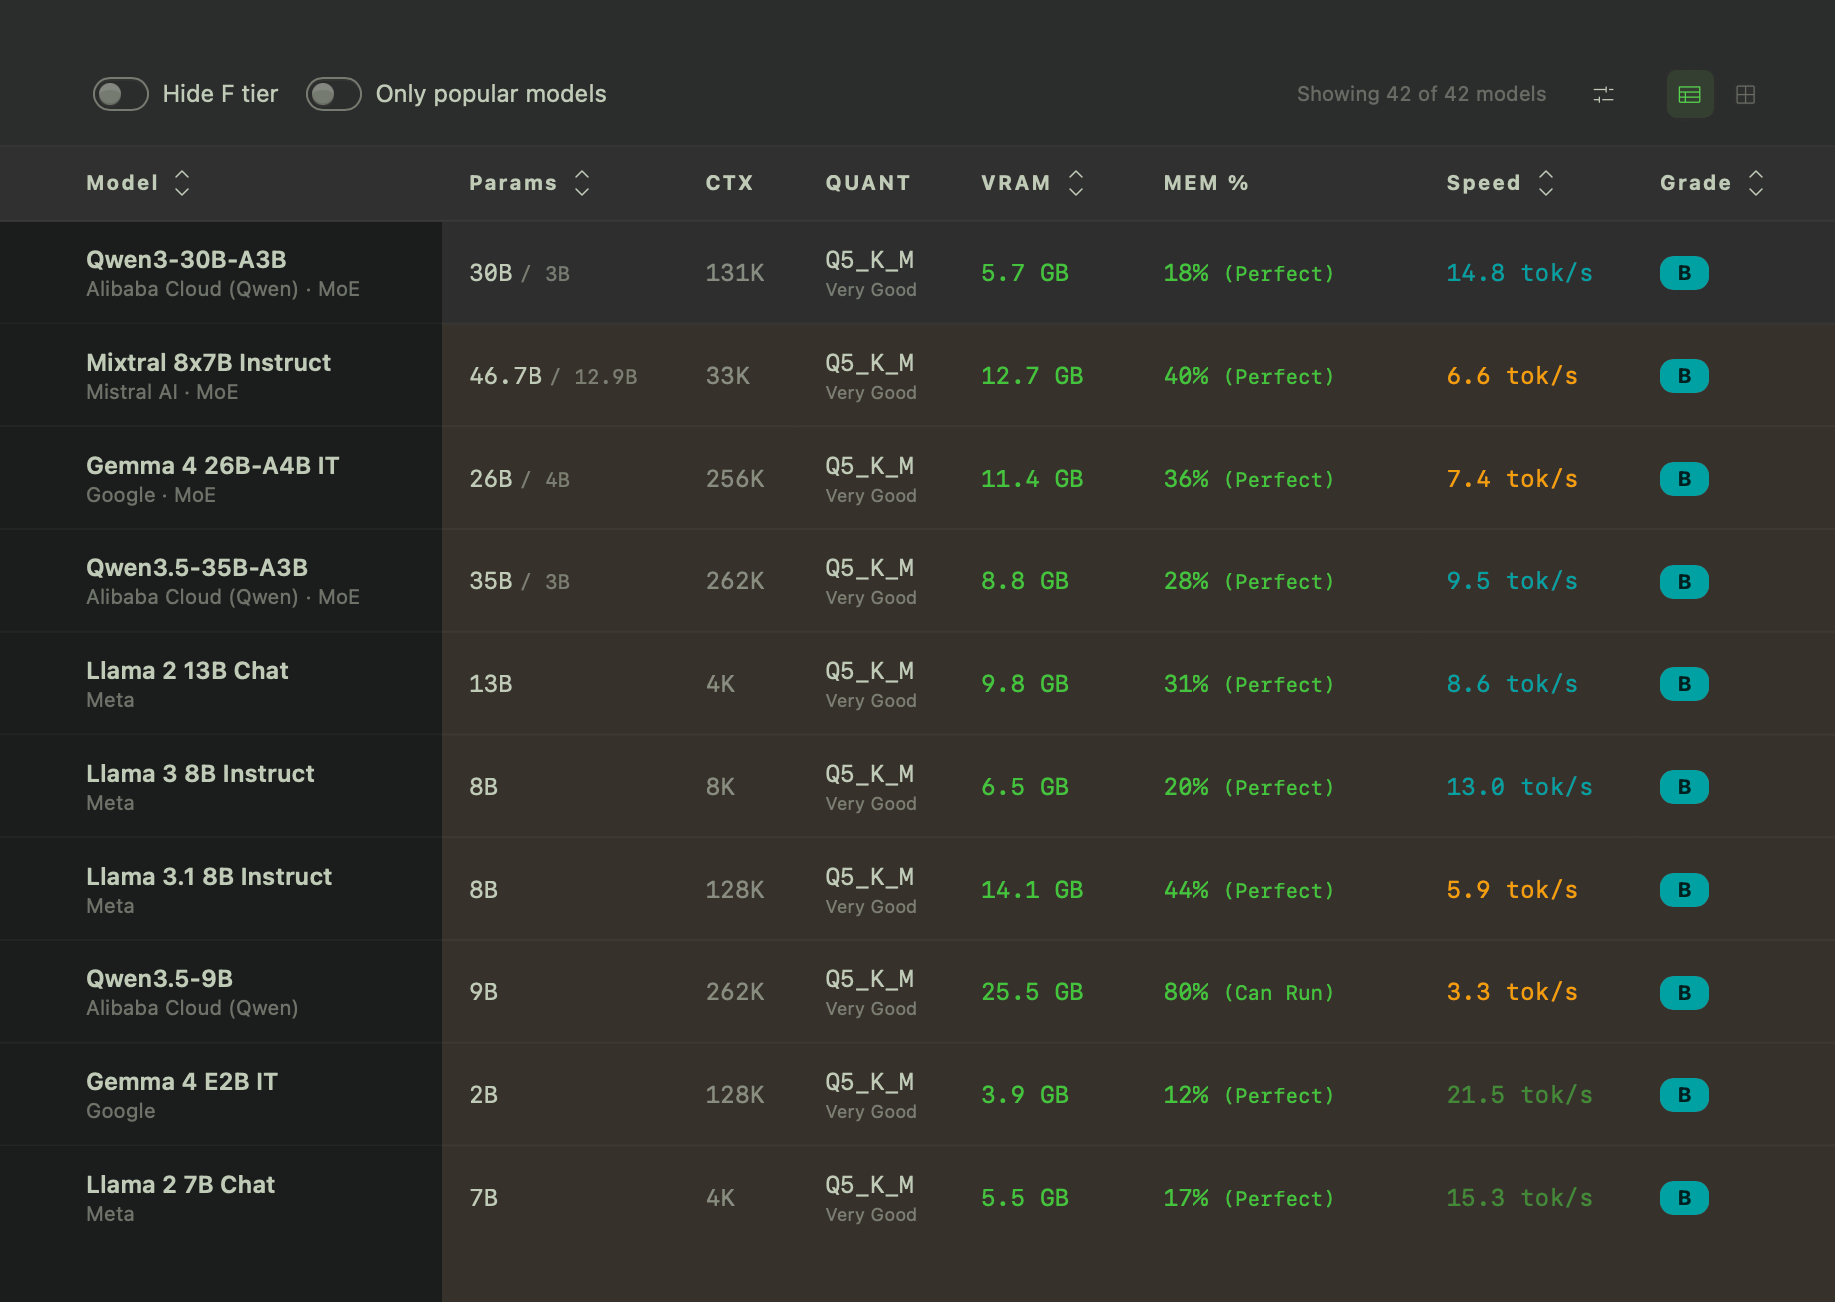Click the QUANT column header

(868, 183)
